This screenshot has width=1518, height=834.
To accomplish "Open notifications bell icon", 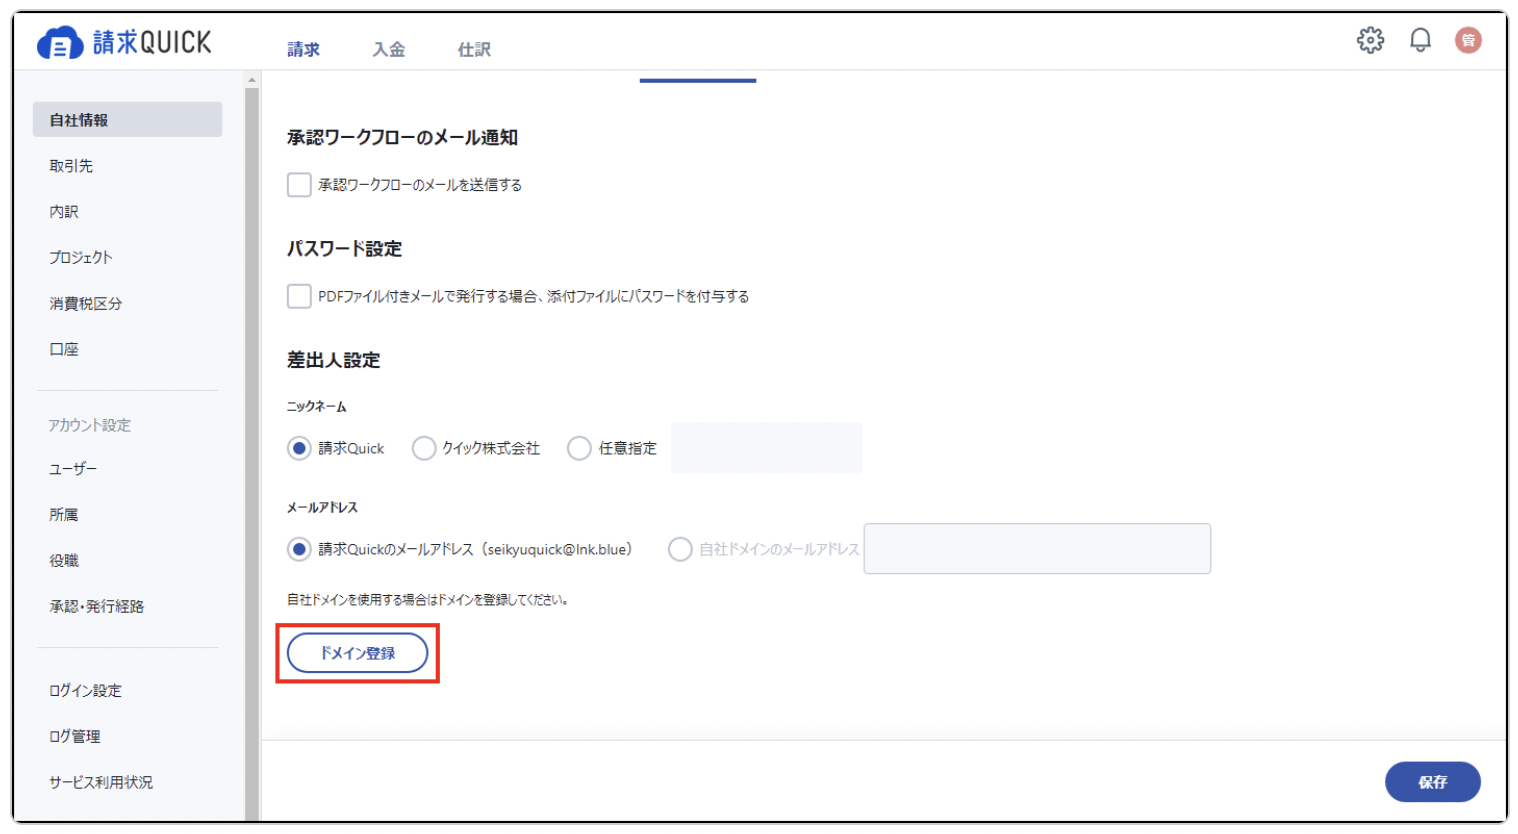I will point(1419,40).
